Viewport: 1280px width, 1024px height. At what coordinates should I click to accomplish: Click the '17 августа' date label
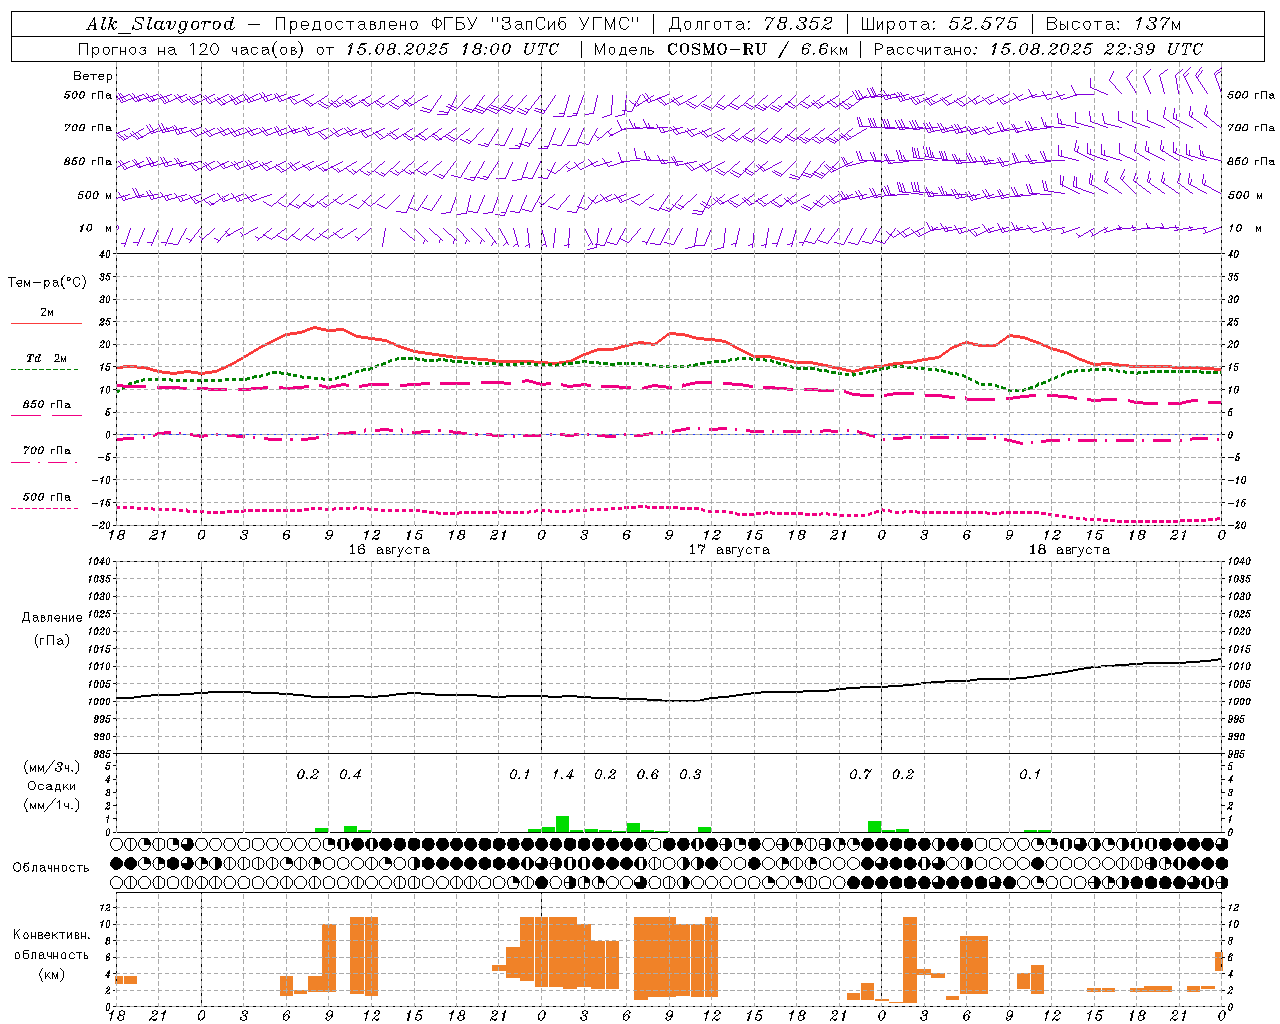pos(729,550)
